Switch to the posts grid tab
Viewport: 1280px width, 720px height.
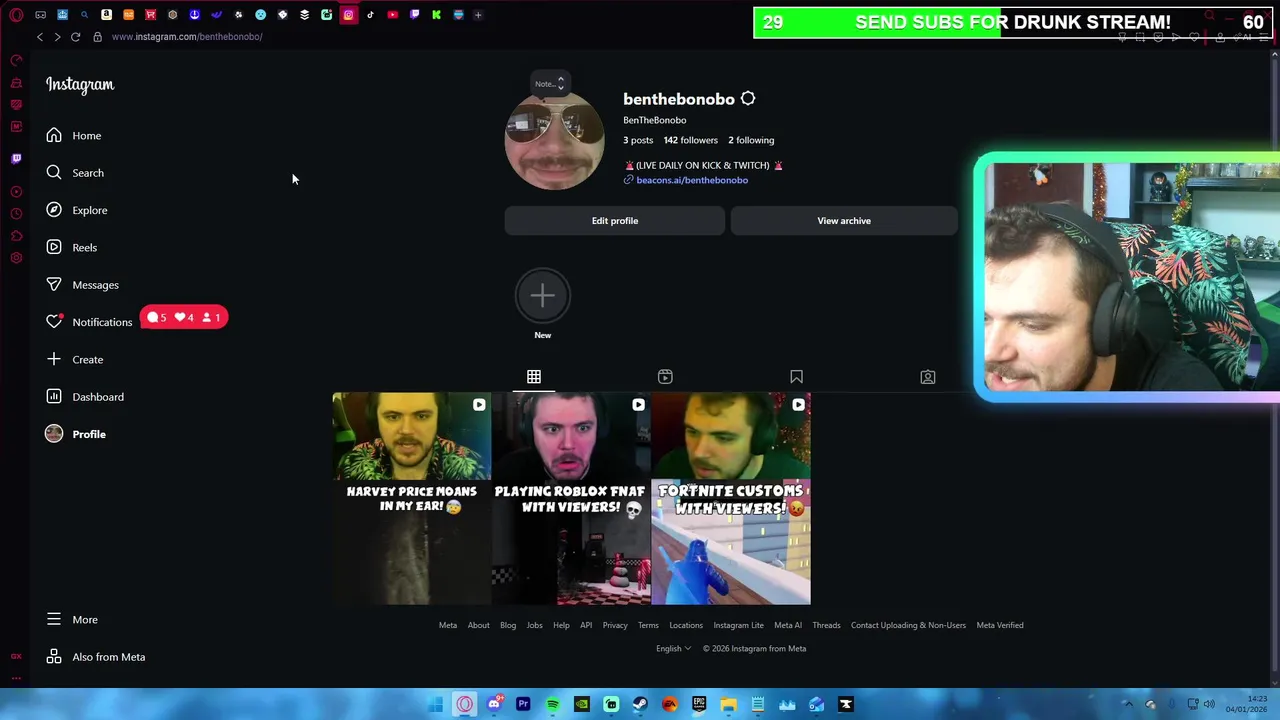[534, 377]
